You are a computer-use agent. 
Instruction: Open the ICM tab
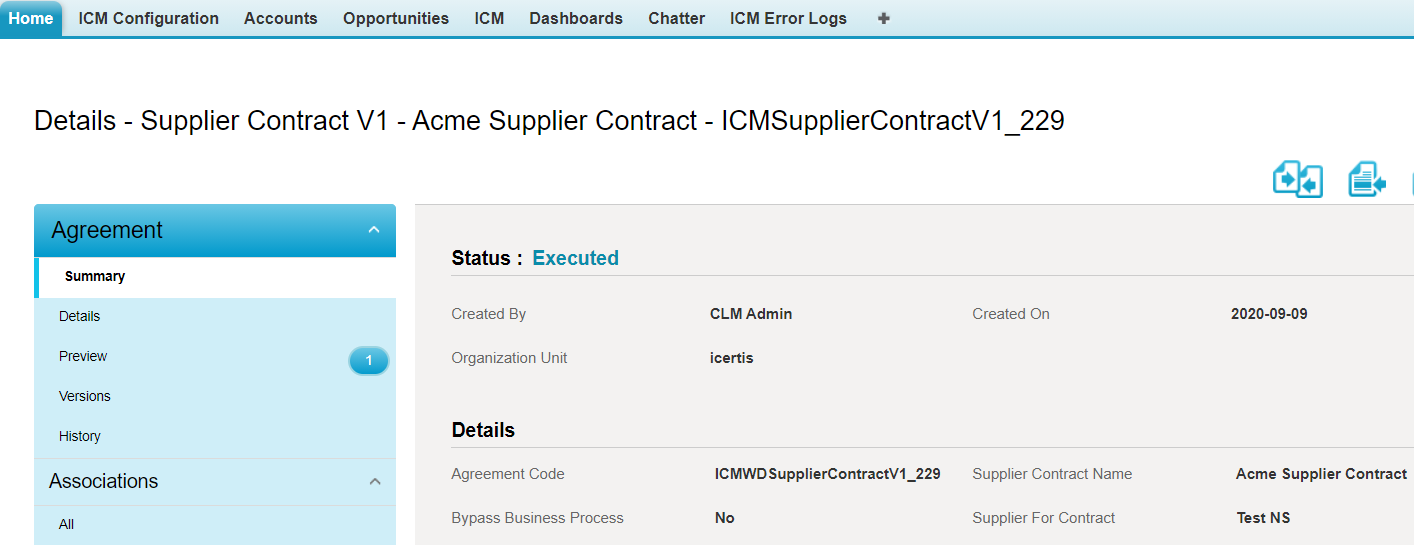(489, 18)
